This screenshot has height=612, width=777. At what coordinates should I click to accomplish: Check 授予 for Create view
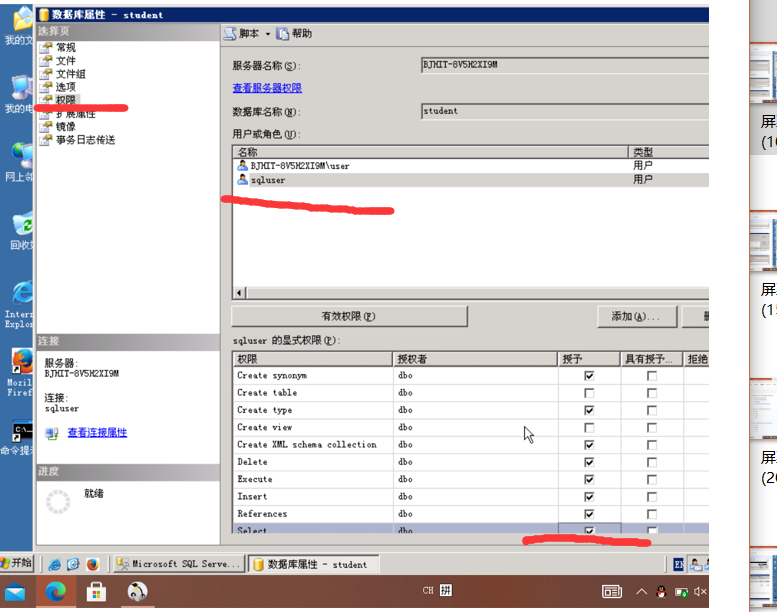tap(589, 428)
